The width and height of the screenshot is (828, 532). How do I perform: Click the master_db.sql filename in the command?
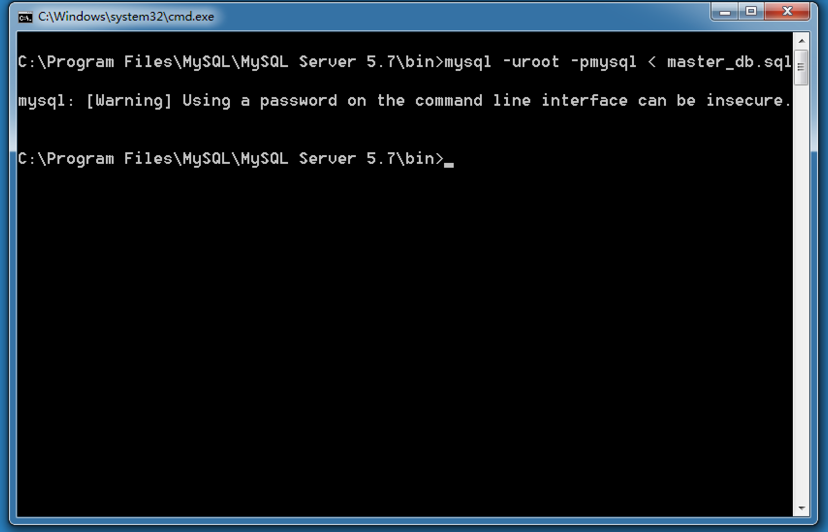point(729,62)
